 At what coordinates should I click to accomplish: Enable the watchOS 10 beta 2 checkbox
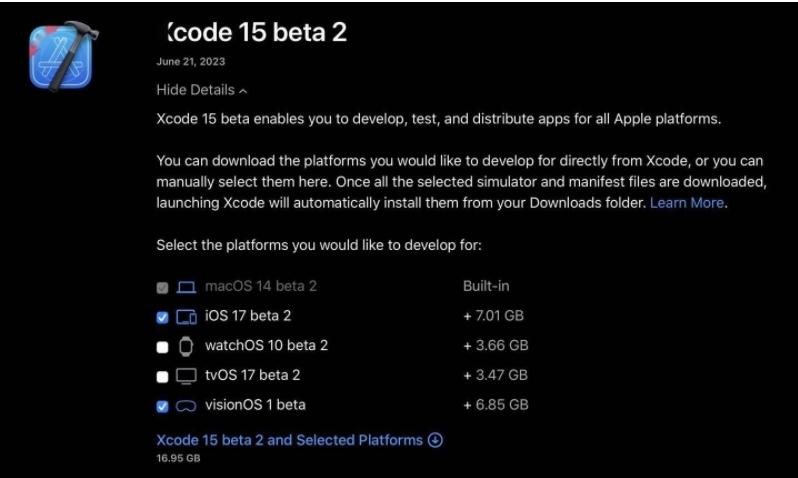tap(163, 347)
